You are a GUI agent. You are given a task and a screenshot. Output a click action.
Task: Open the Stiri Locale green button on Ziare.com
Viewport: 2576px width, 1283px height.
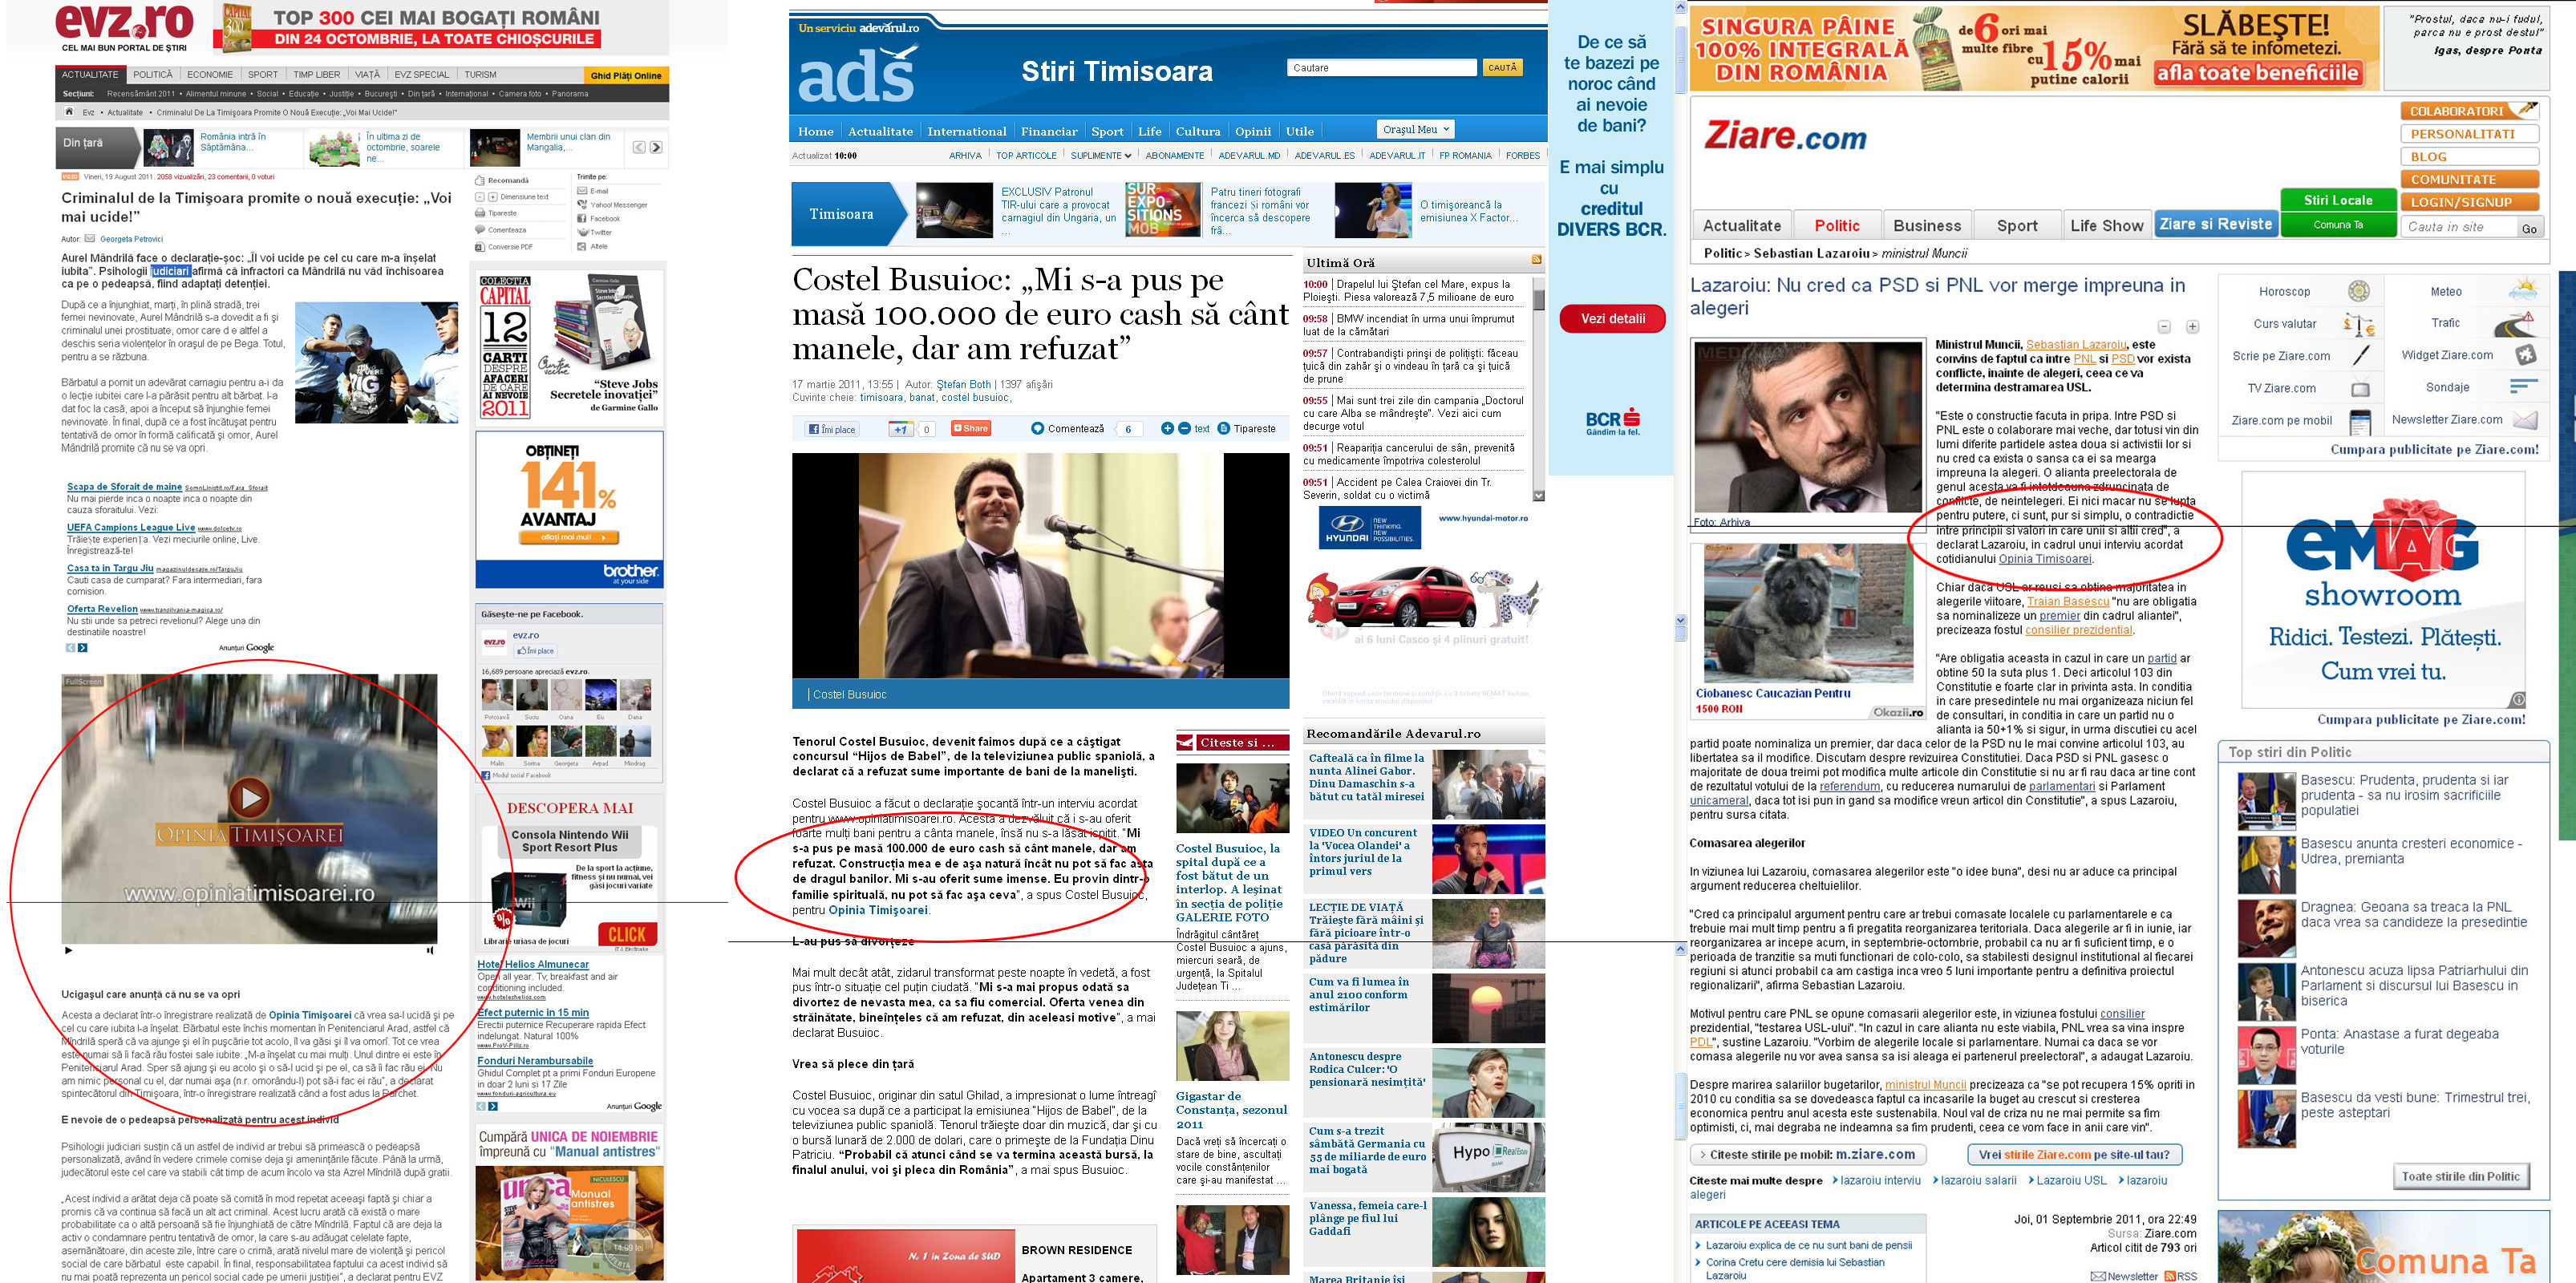(2337, 199)
